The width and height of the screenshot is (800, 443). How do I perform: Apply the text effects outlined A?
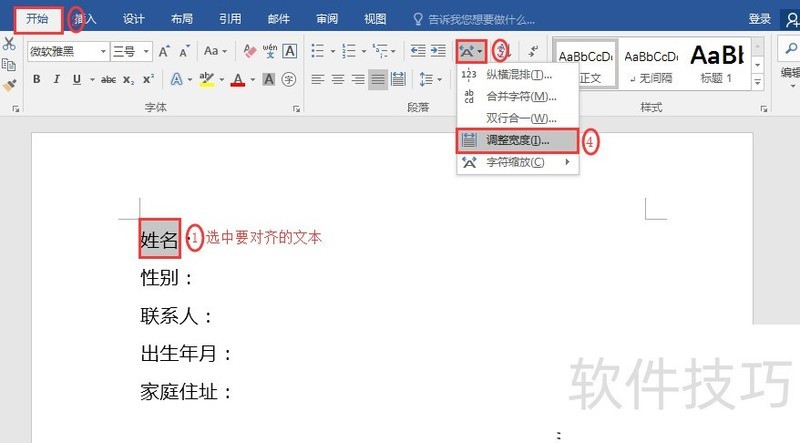click(x=176, y=79)
